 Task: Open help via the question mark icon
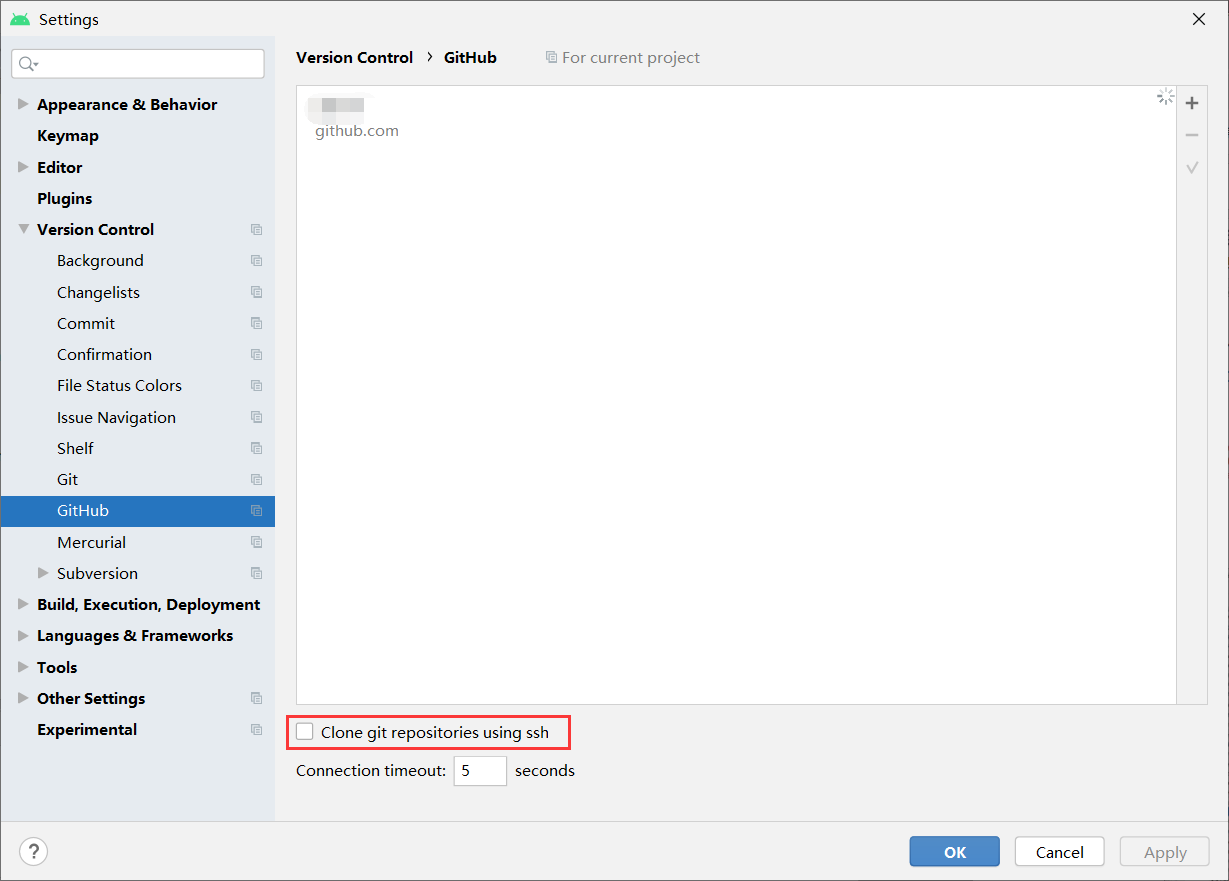coord(33,851)
